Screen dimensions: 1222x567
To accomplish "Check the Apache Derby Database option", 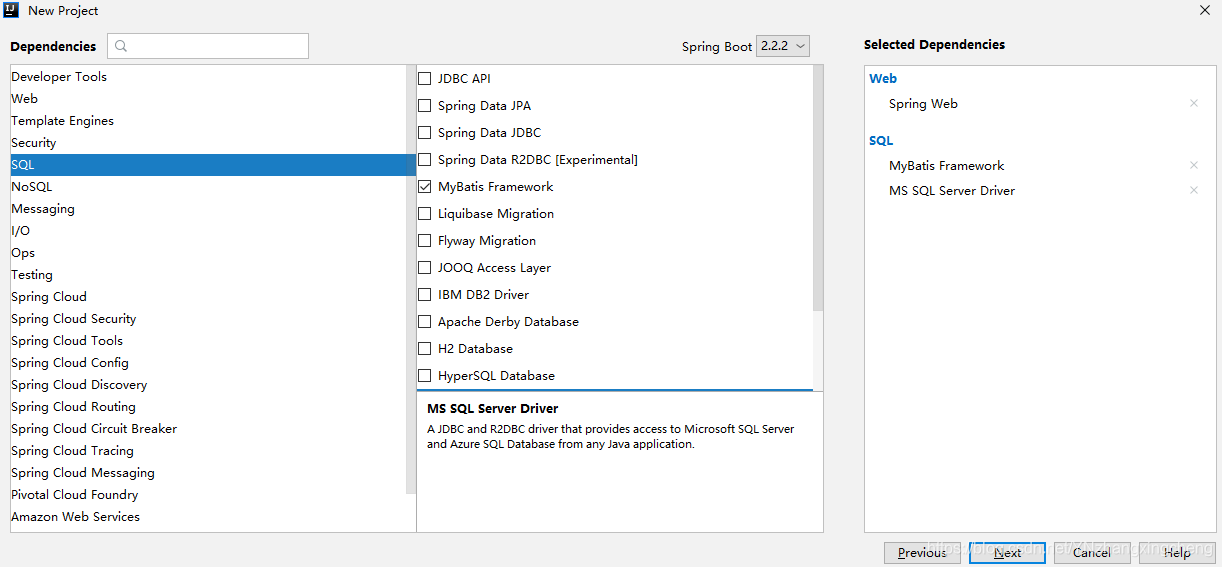I will pos(425,321).
